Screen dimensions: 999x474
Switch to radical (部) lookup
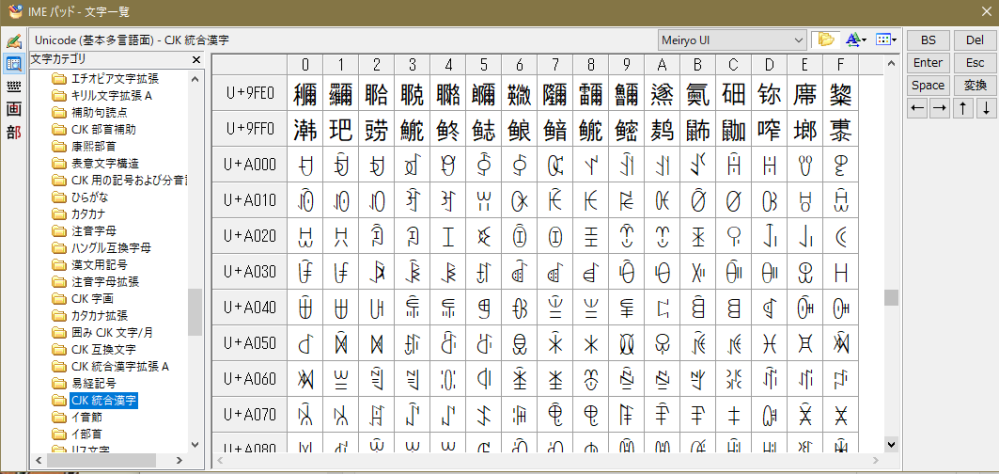click(13, 132)
